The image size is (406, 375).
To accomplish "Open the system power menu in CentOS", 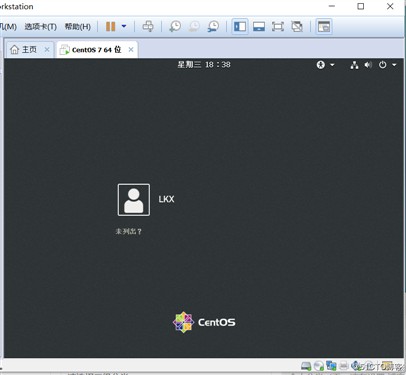I will 387,65.
